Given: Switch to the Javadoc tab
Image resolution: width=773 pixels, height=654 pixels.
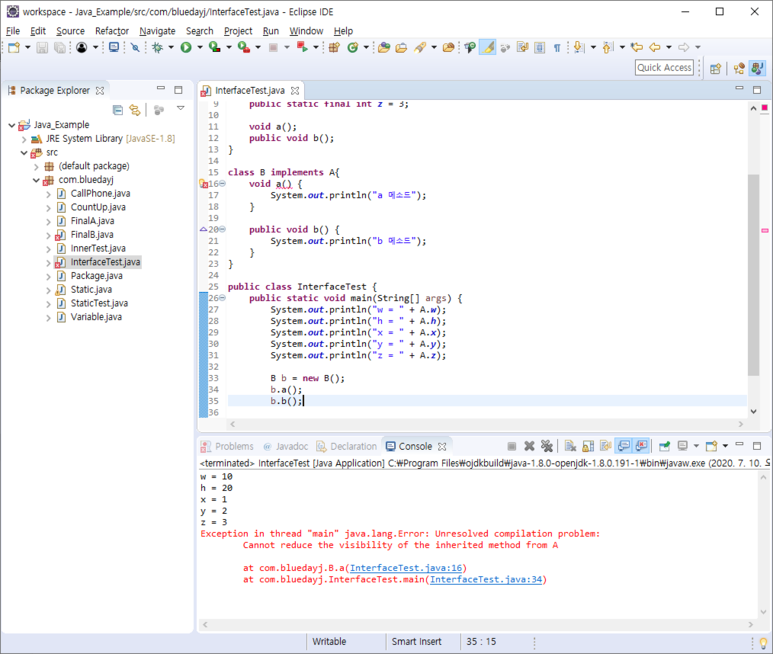Looking at the screenshot, I should 285,447.
